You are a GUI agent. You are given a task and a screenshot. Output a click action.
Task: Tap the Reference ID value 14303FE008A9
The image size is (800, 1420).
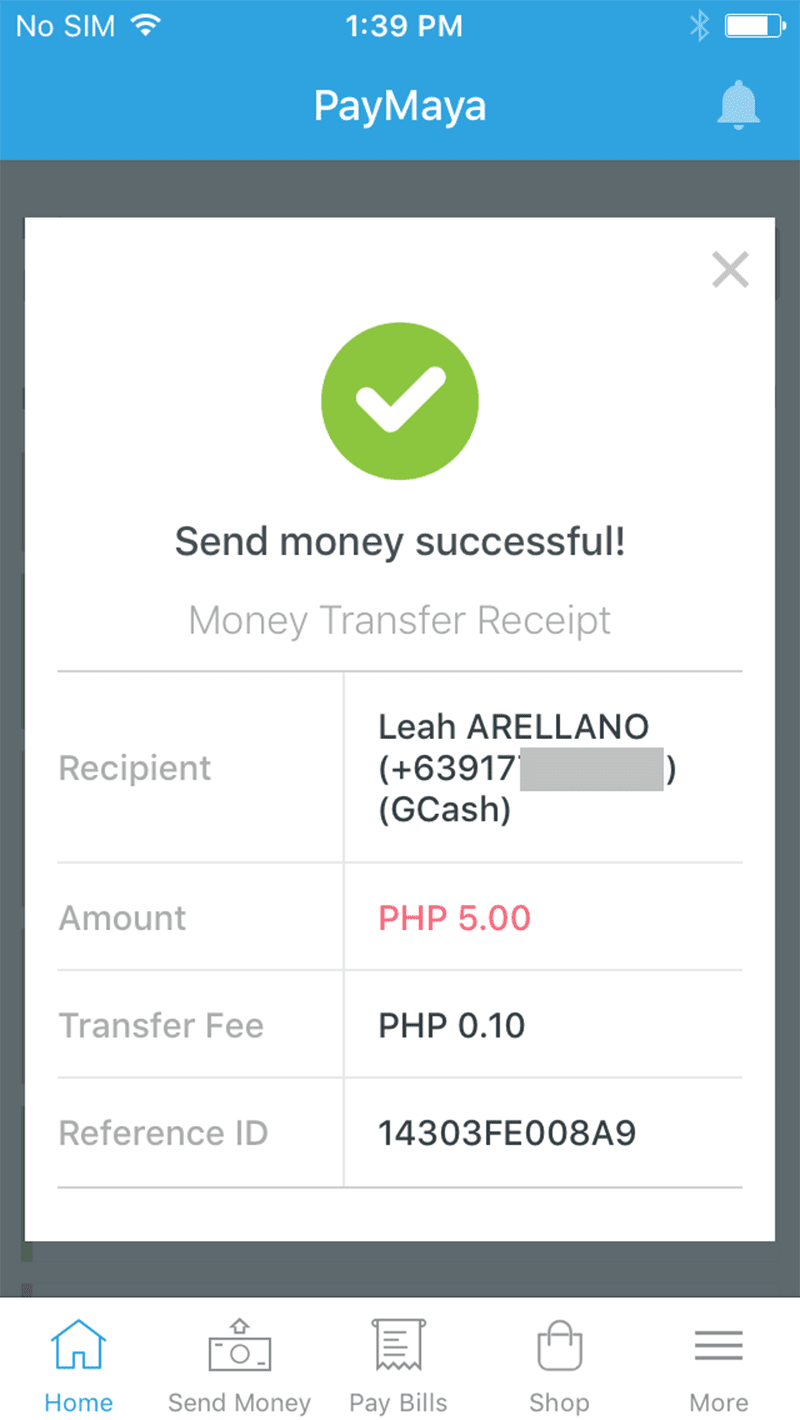pos(507,1133)
